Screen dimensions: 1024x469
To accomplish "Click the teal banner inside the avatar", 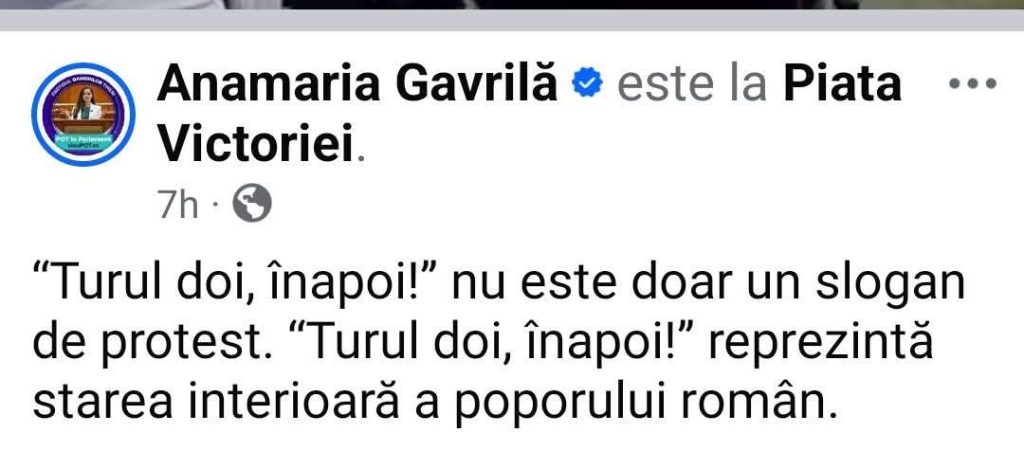I will pyautogui.click(x=83, y=142).
